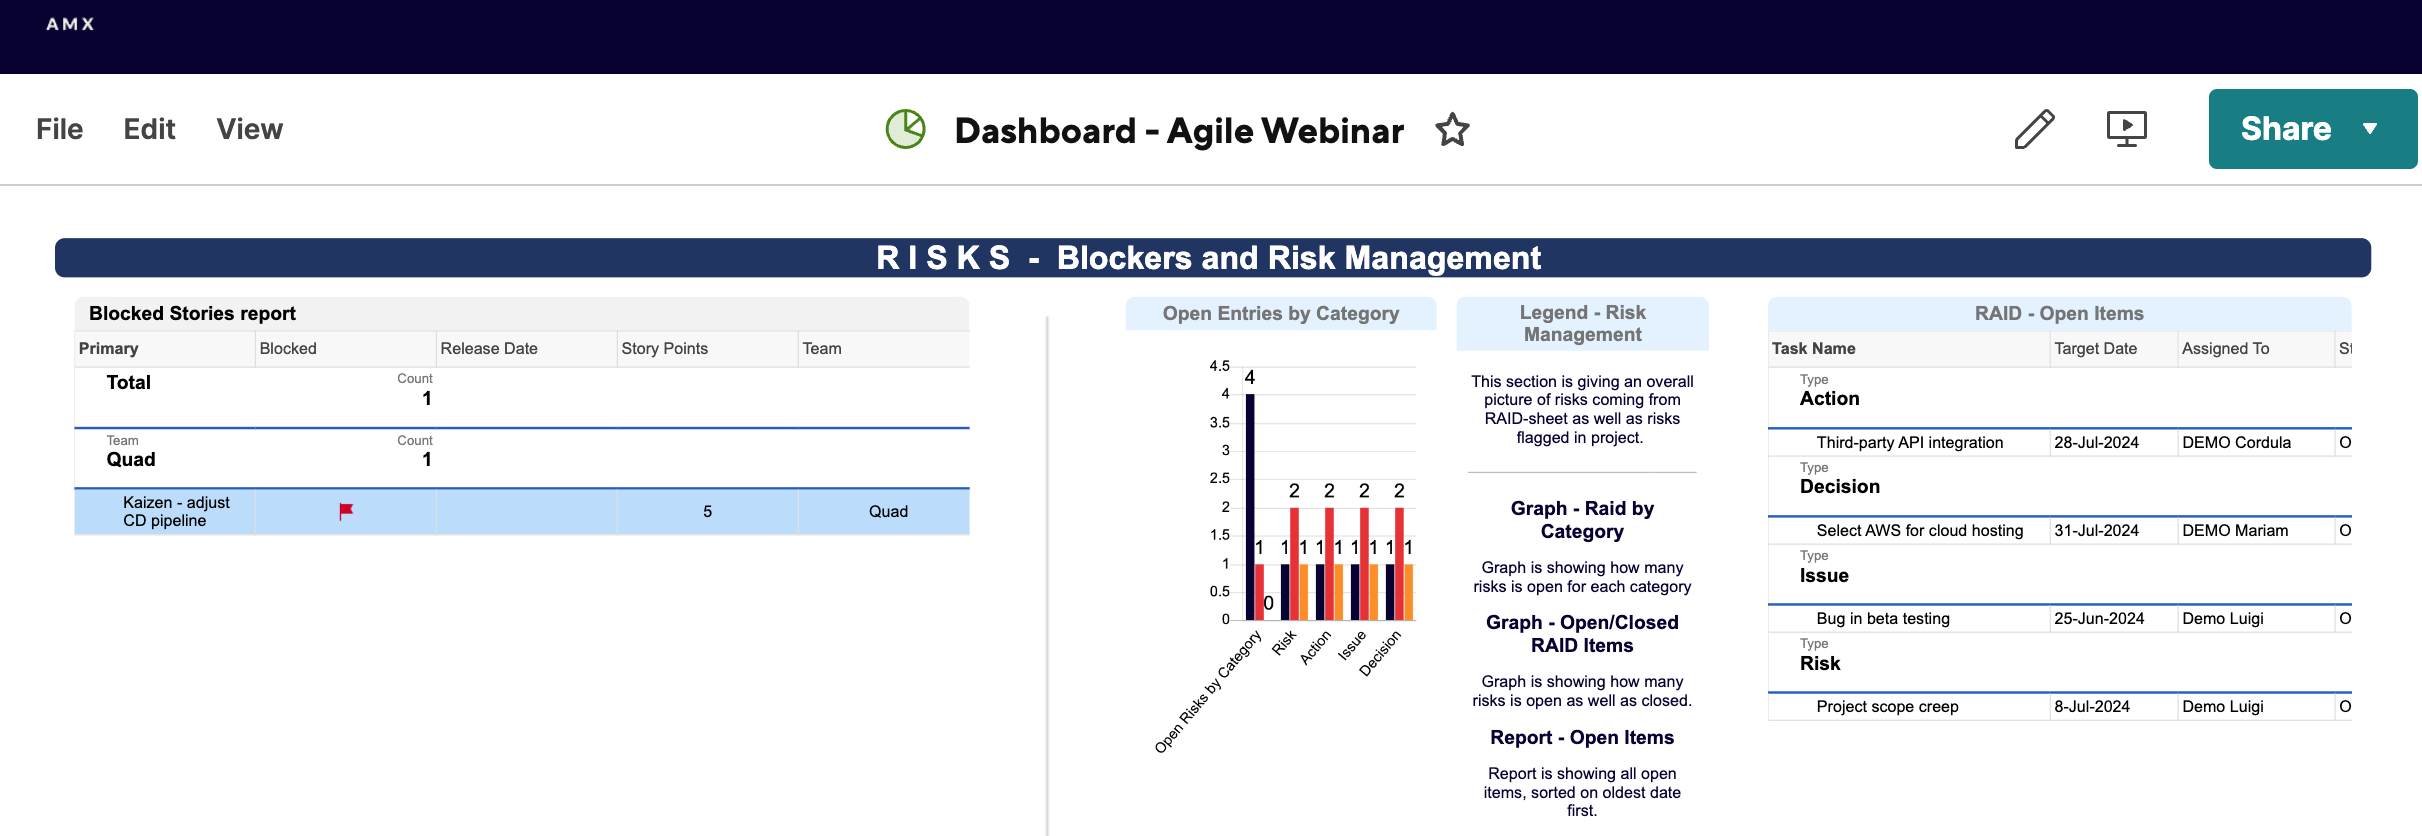Open presentation mode with the screen icon

pos(2126,129)
